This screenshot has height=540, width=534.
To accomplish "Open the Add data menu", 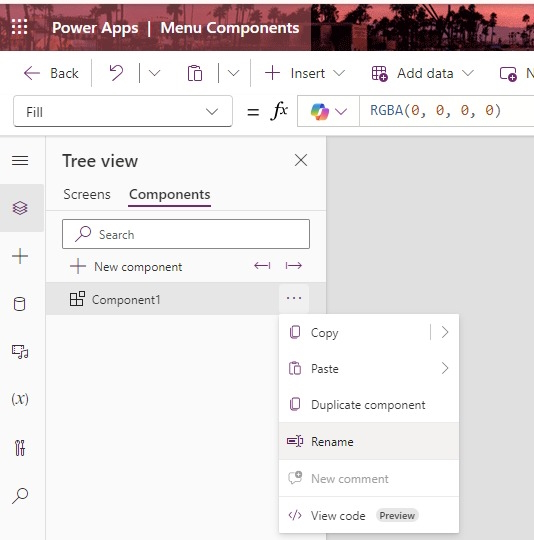I will 422,73.
